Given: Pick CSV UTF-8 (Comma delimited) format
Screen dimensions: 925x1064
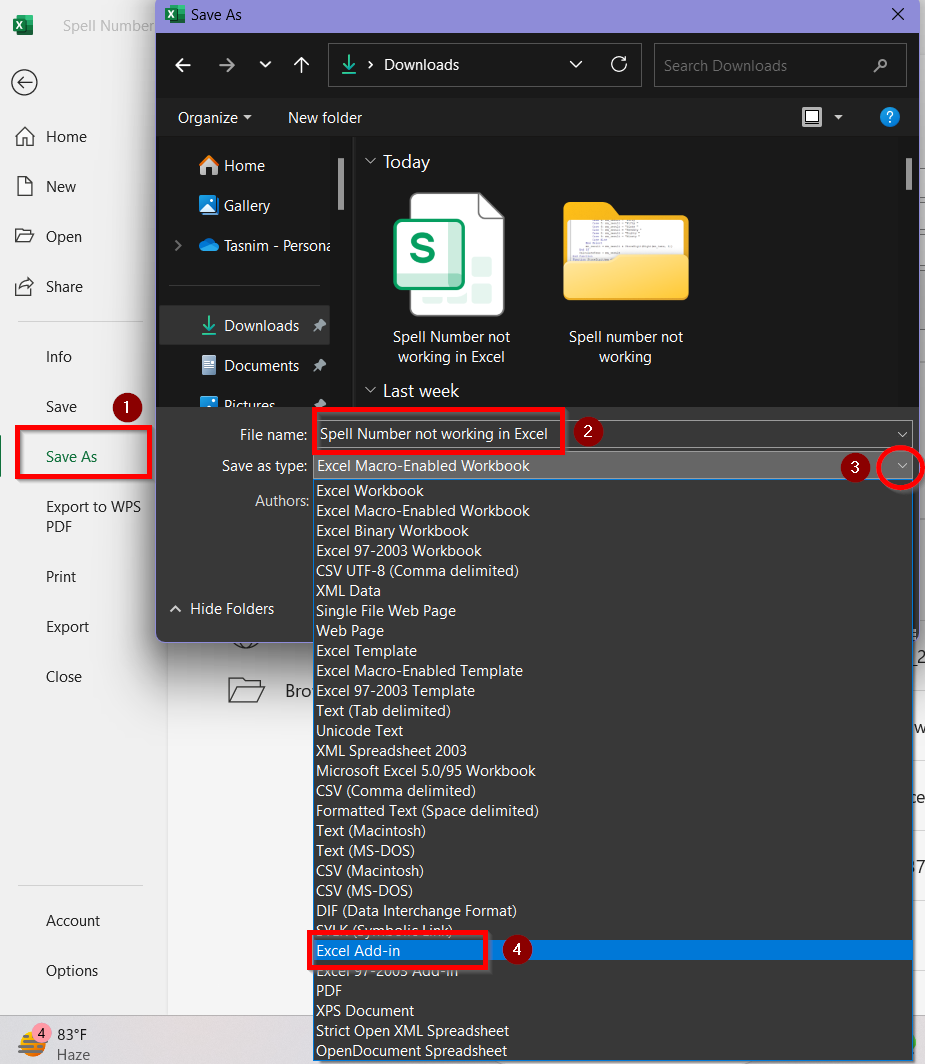Looking at the screenshot, I should (x=417, y=571).
